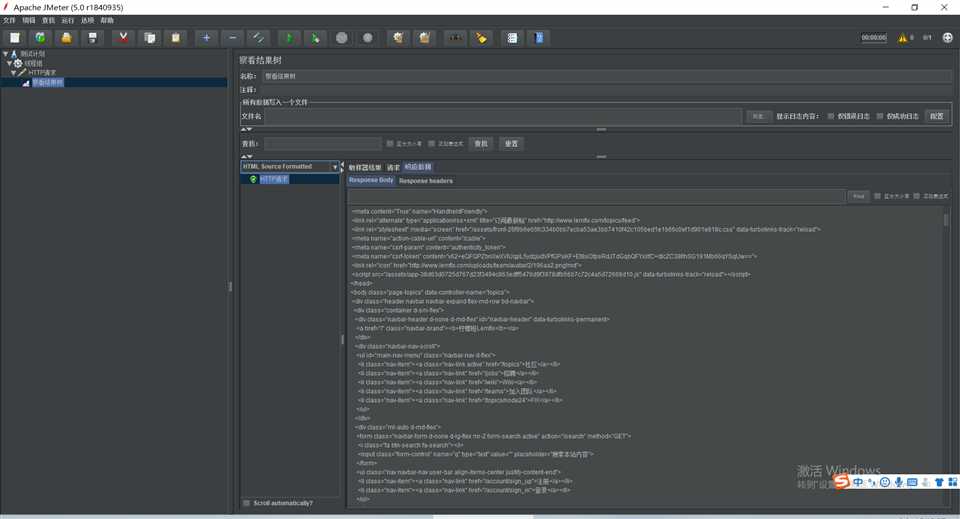Click the 配置 configure button
This screenshot has width=960, height=519.
[937, 116]
